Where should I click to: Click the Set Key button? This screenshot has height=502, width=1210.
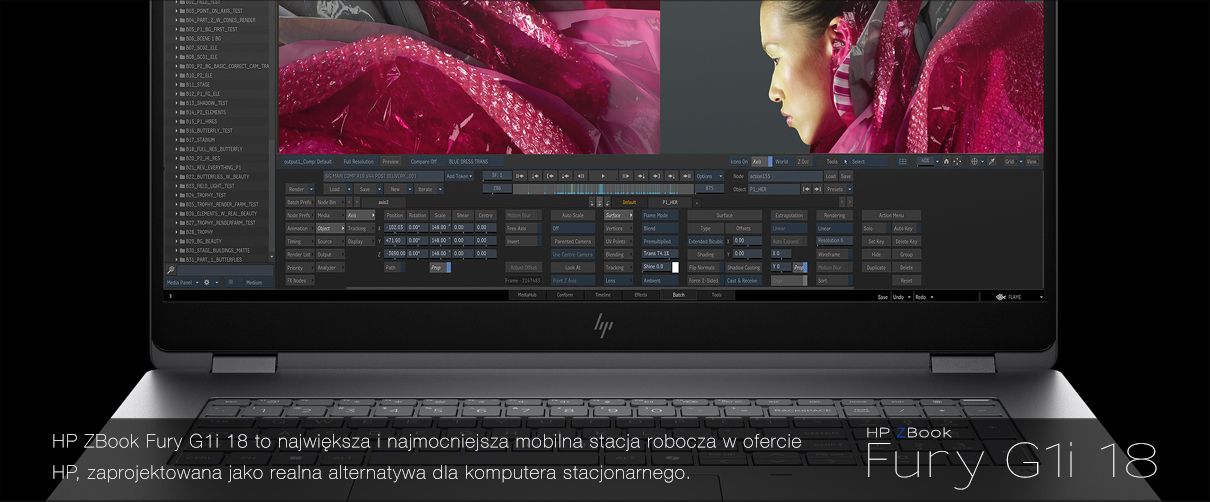pyautogui.click(x=875, y=241)
